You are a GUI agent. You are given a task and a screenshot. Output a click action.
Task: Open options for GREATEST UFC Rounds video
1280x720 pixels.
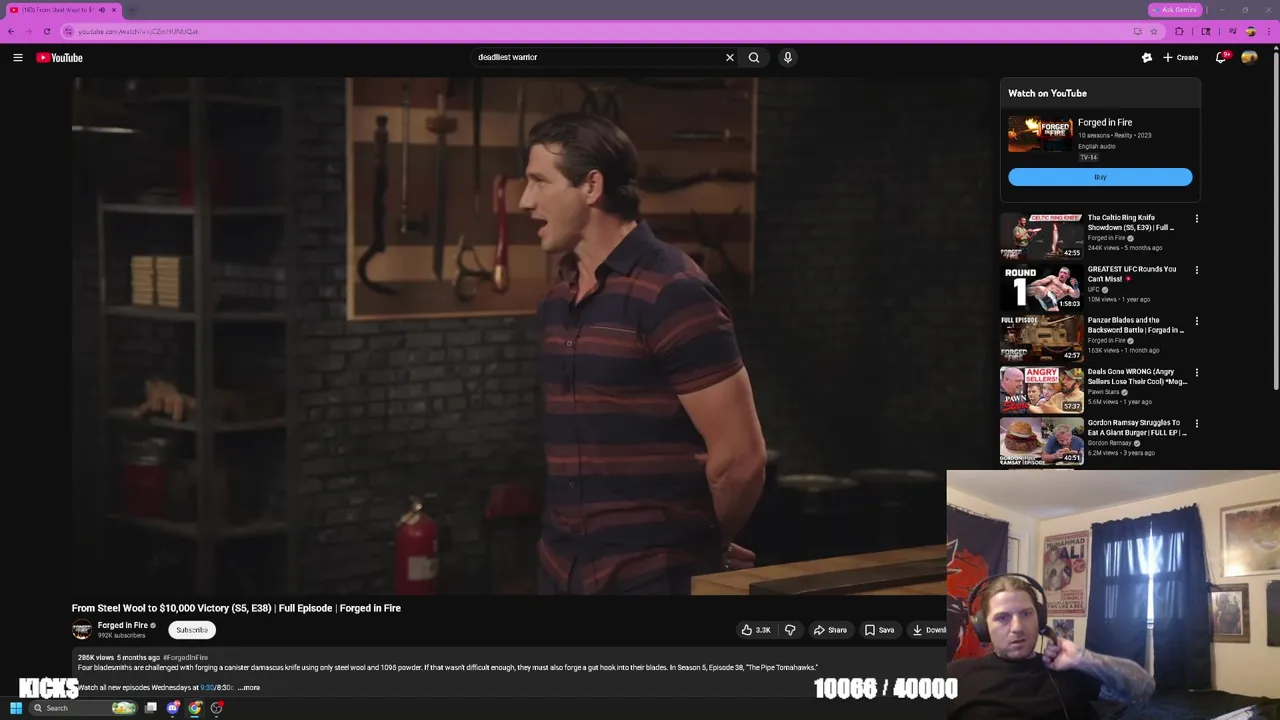point(1196,270)
